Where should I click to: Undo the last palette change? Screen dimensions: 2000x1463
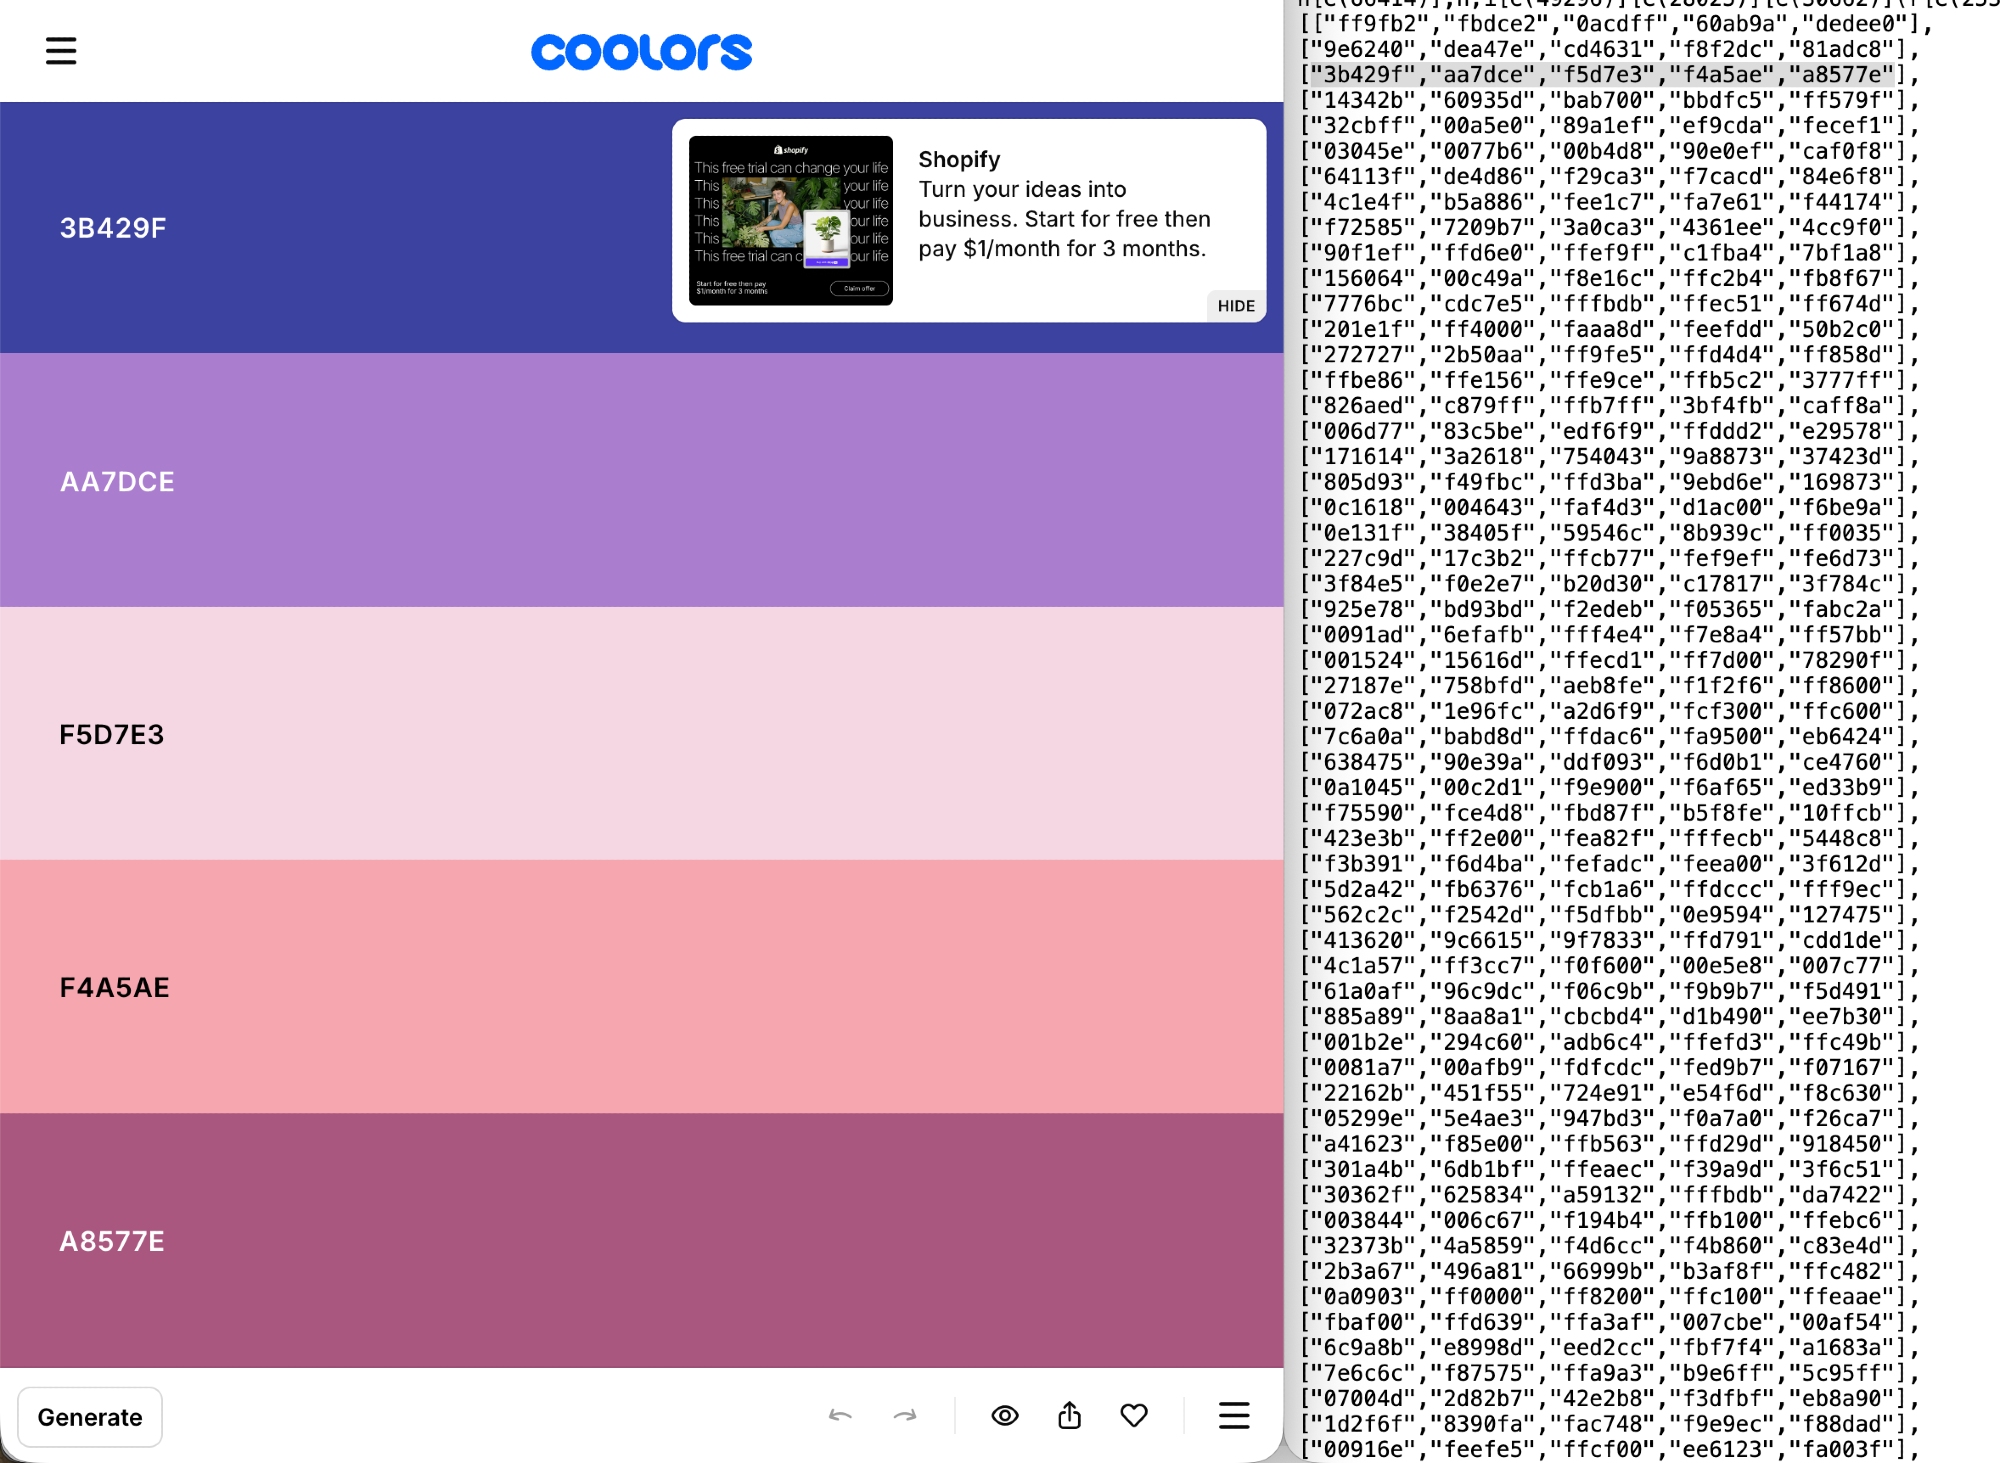(x=840, y=1416)
